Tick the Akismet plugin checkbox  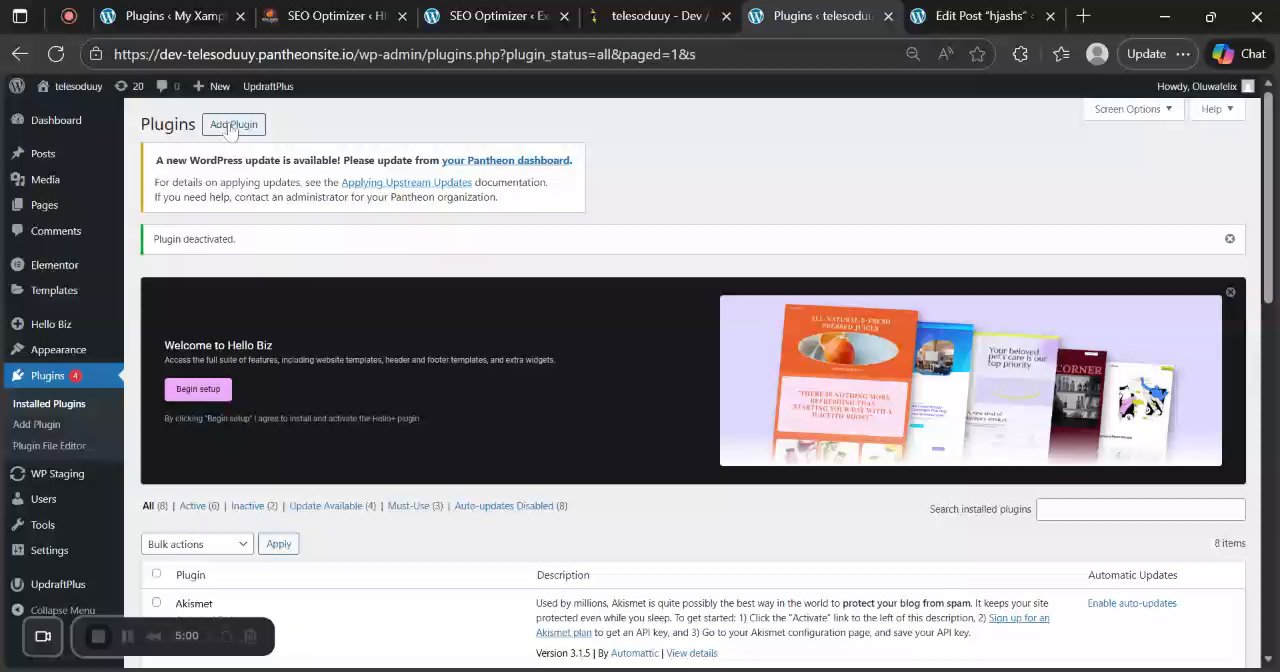[156, 603]
